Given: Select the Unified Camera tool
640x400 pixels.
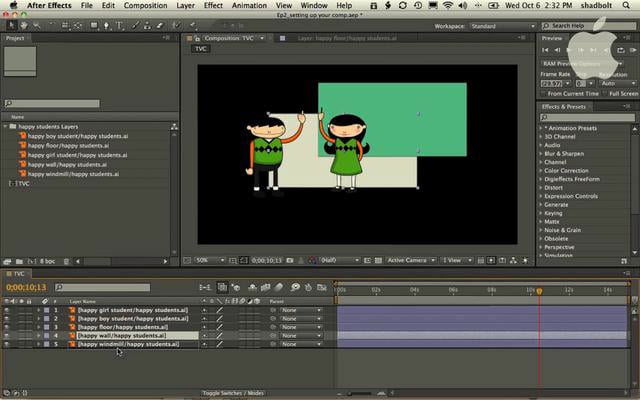Looking at the screenshot, I should (65, 25).
